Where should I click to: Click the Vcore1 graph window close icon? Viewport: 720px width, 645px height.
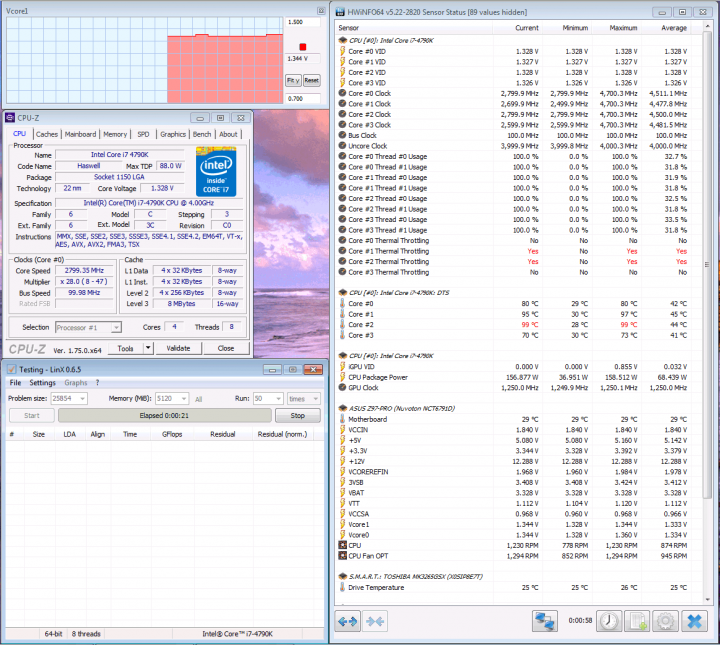tap(321, 11)
